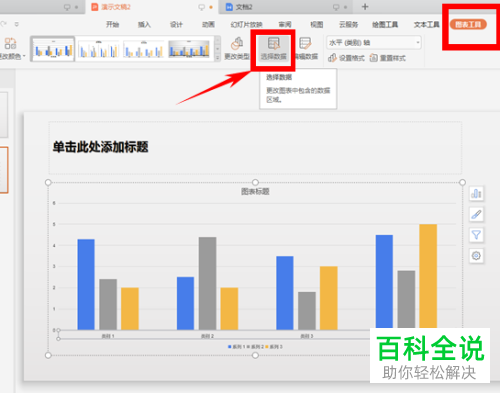Click the 更改类型 (Change Type) button
500x393 pixels.
[237, 49]
